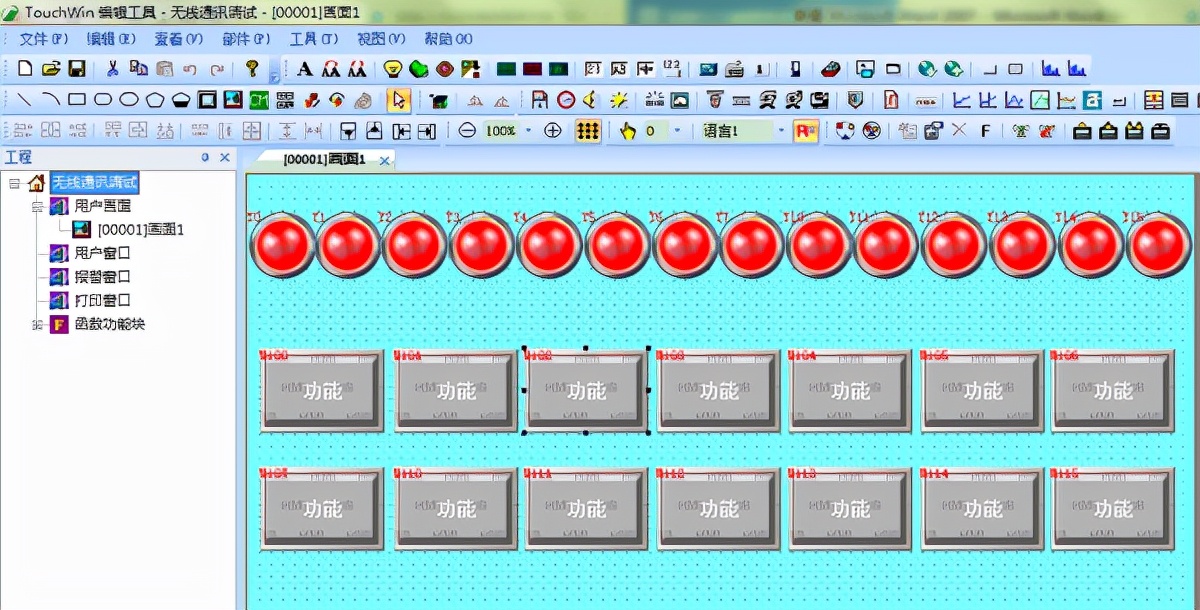Click the text 'A' tool icon
1200x610 pixels.
(x=305, y=69)
